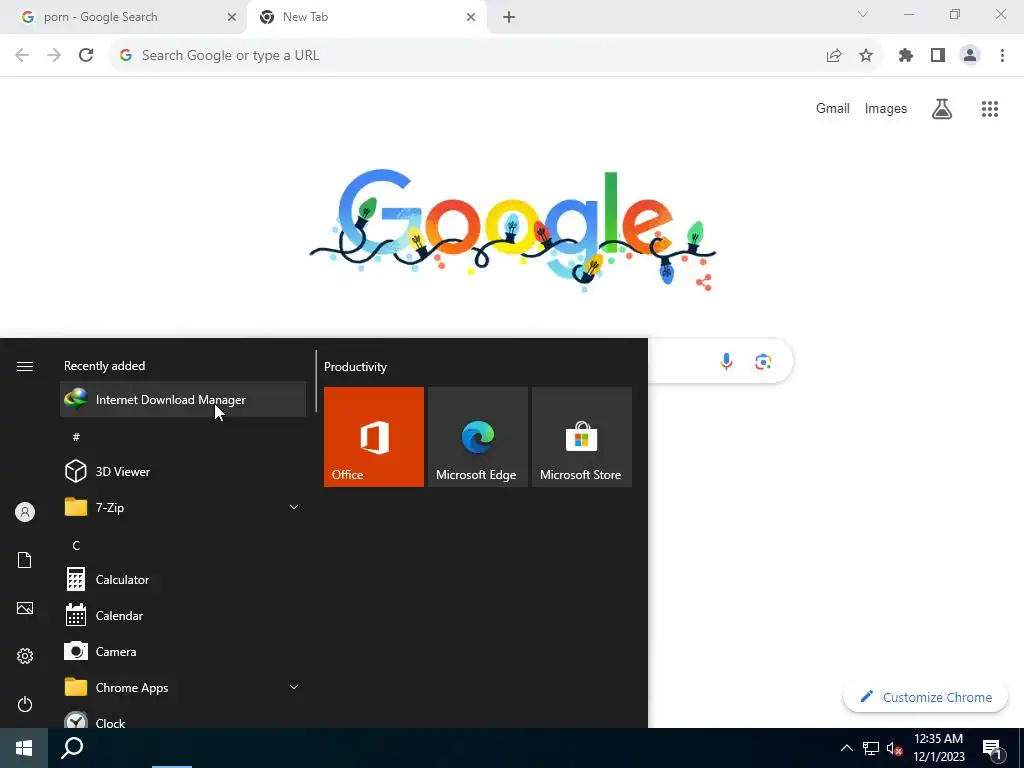The height and width of the screenshot is (768, 1024).
Task: Open the Office tile
Action: point(374,437)
